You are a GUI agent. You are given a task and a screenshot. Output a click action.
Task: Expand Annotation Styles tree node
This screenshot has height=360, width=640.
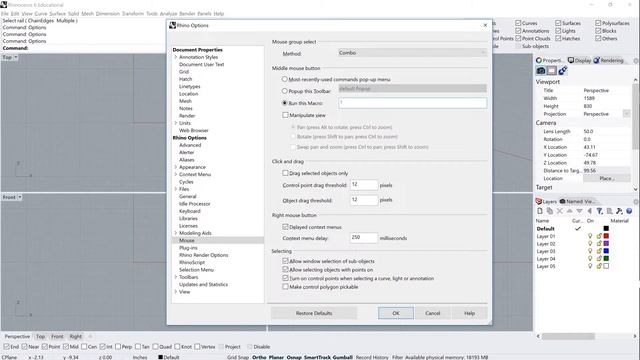coord(176,57)
